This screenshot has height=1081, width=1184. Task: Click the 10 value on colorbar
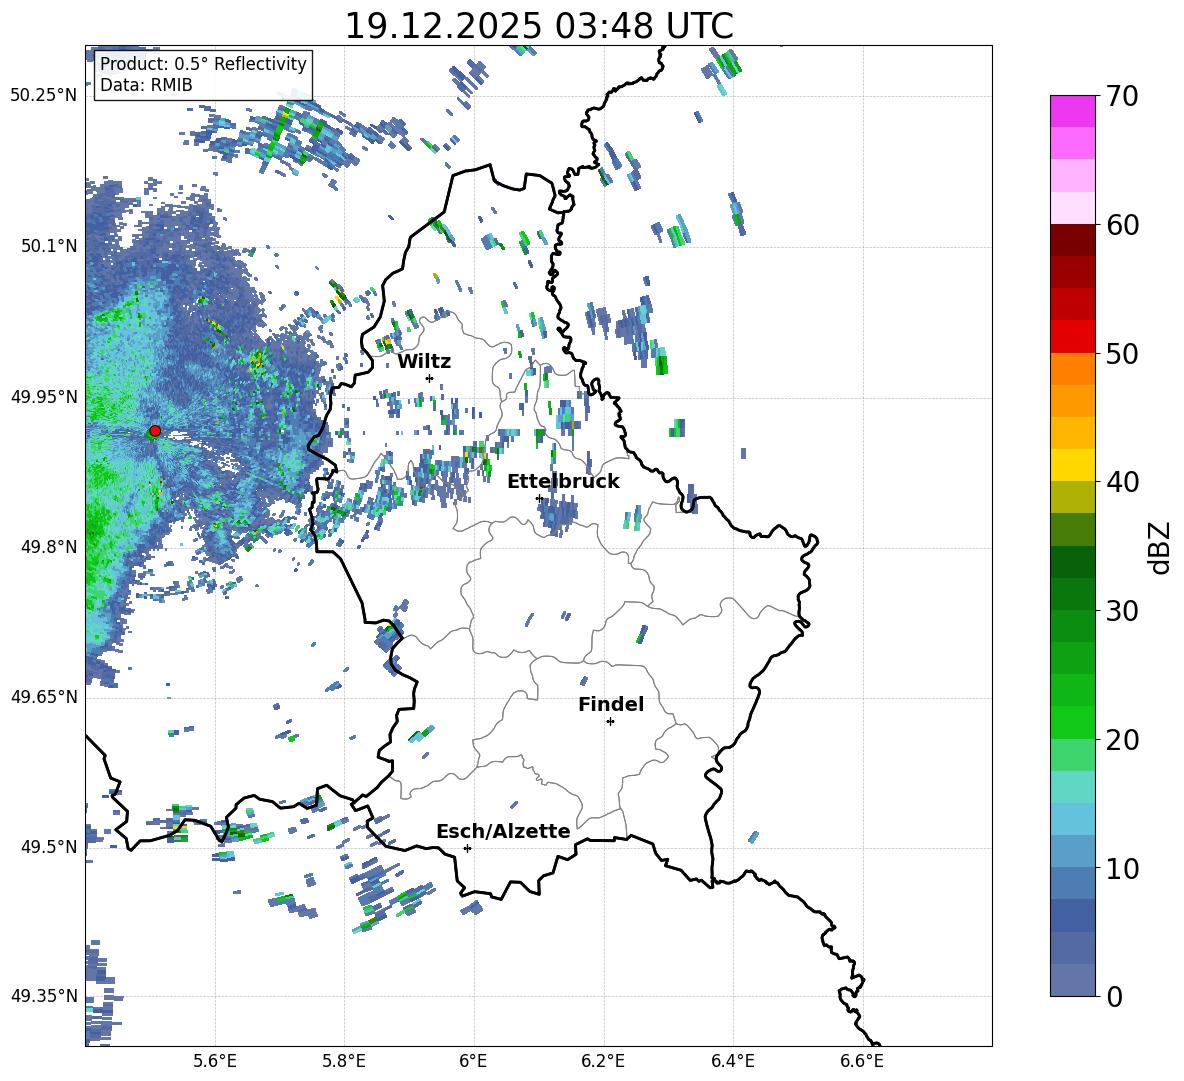click(x=1121, y=868)
